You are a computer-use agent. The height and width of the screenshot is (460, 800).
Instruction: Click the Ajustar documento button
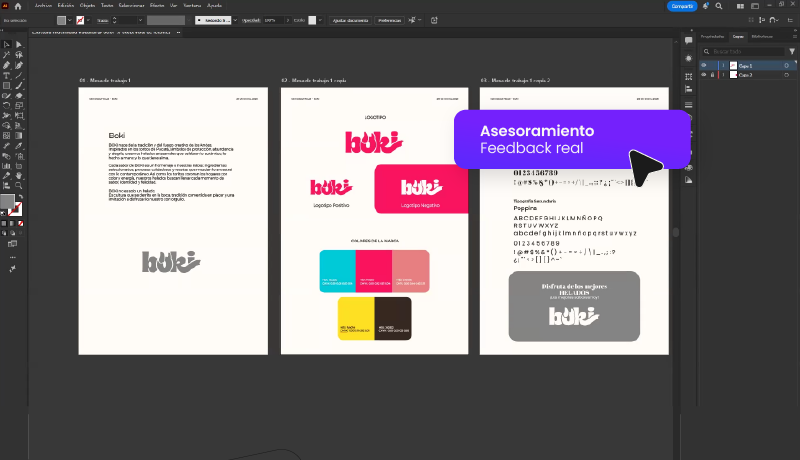tap(351, 20)
